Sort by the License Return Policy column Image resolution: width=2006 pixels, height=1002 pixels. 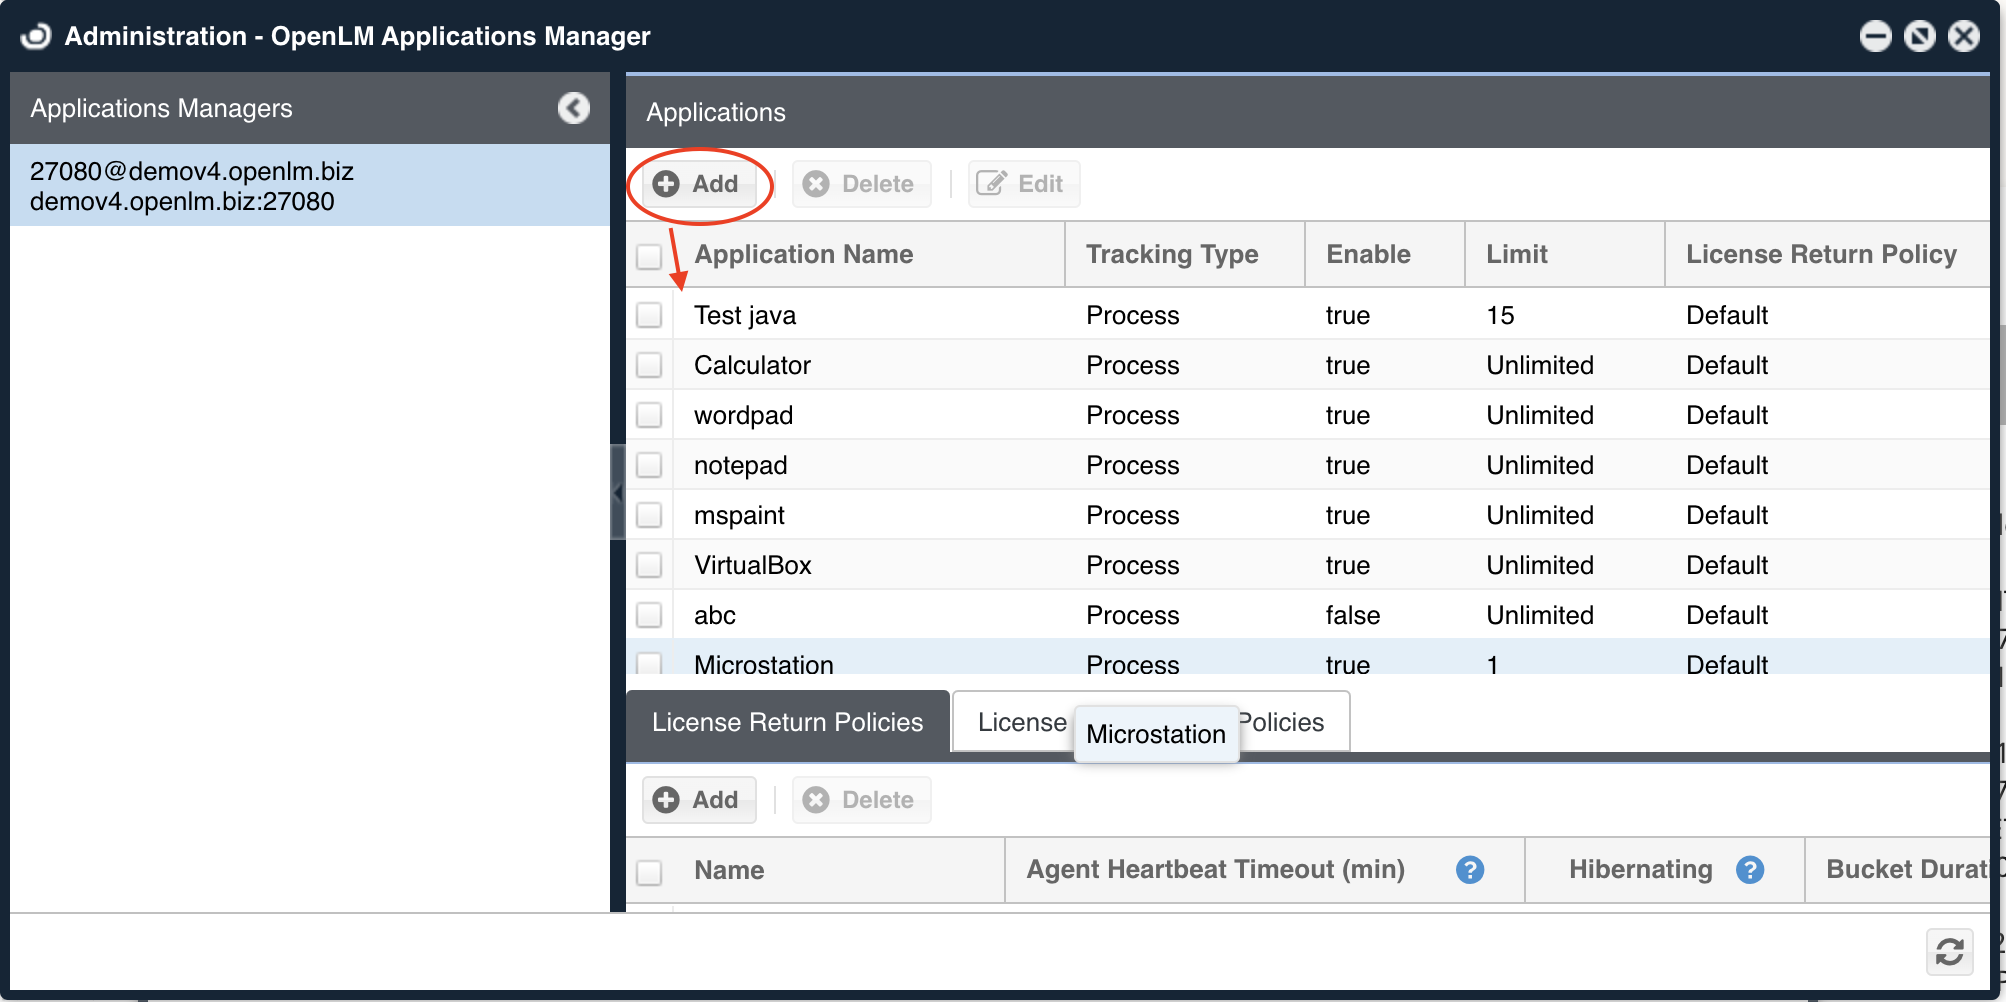point(1820,255)
